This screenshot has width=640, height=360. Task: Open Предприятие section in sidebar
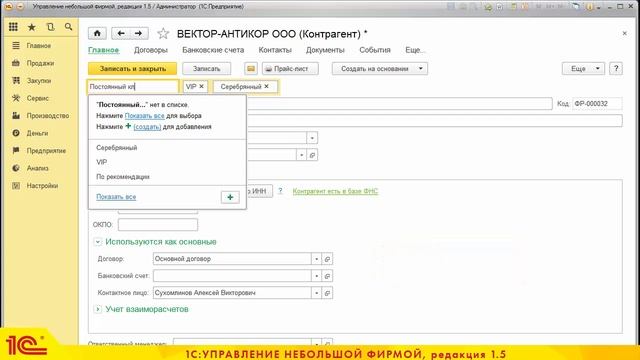tap(46, 151)
